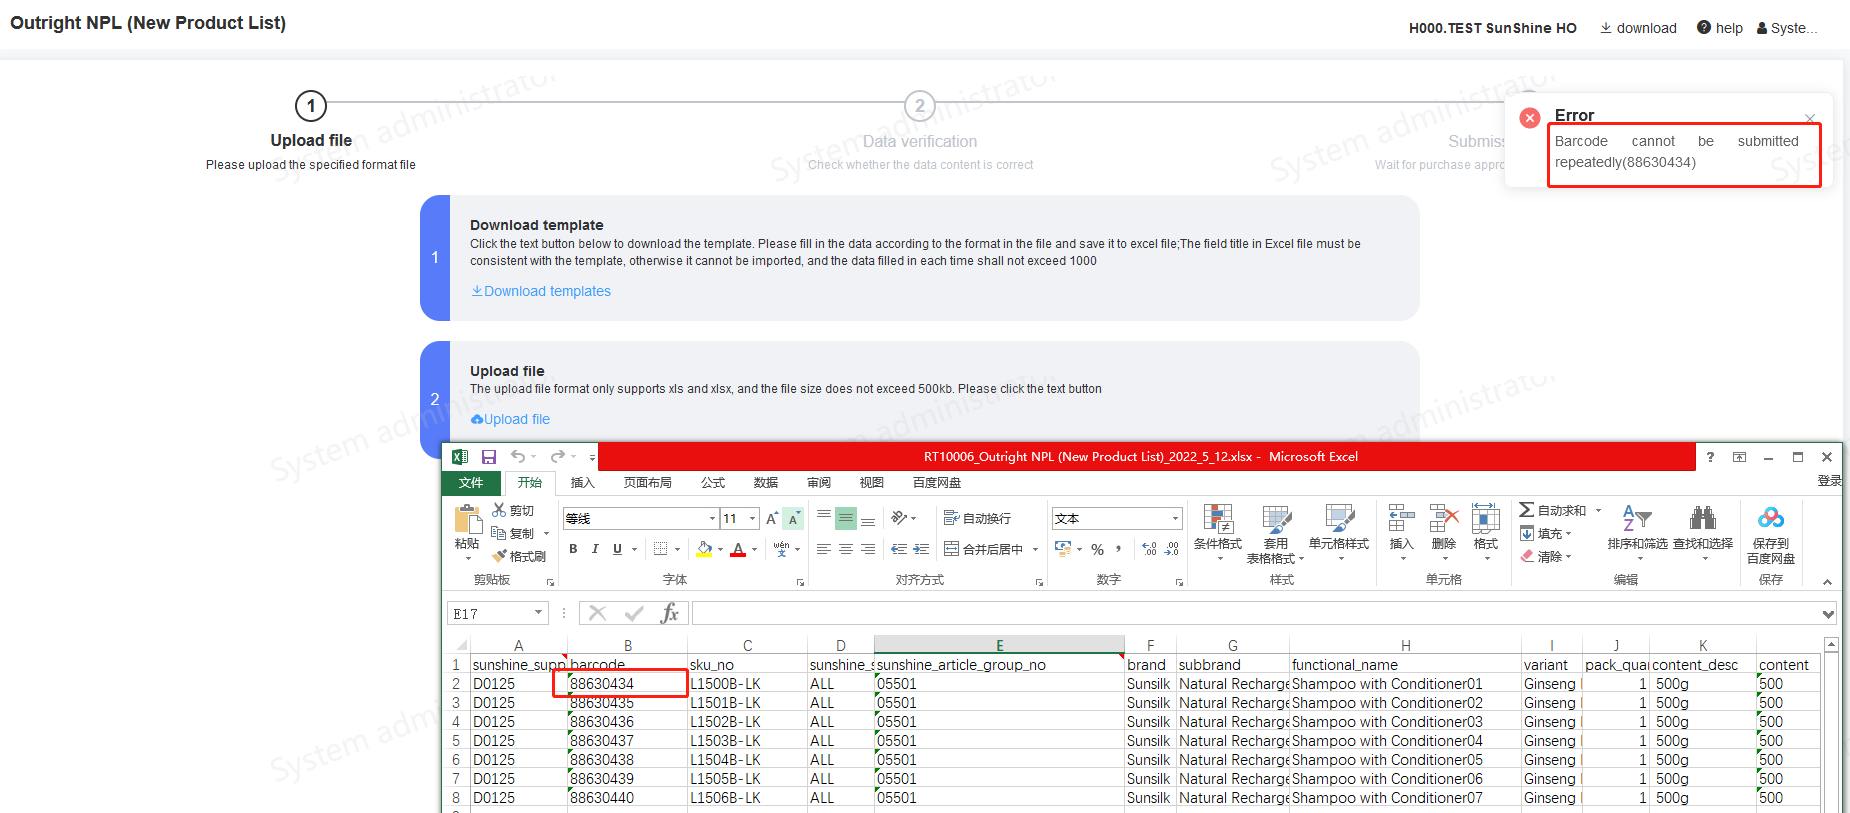Open the number format dropdown
Screen dimensions: 1850x813
coord(1175,518)
